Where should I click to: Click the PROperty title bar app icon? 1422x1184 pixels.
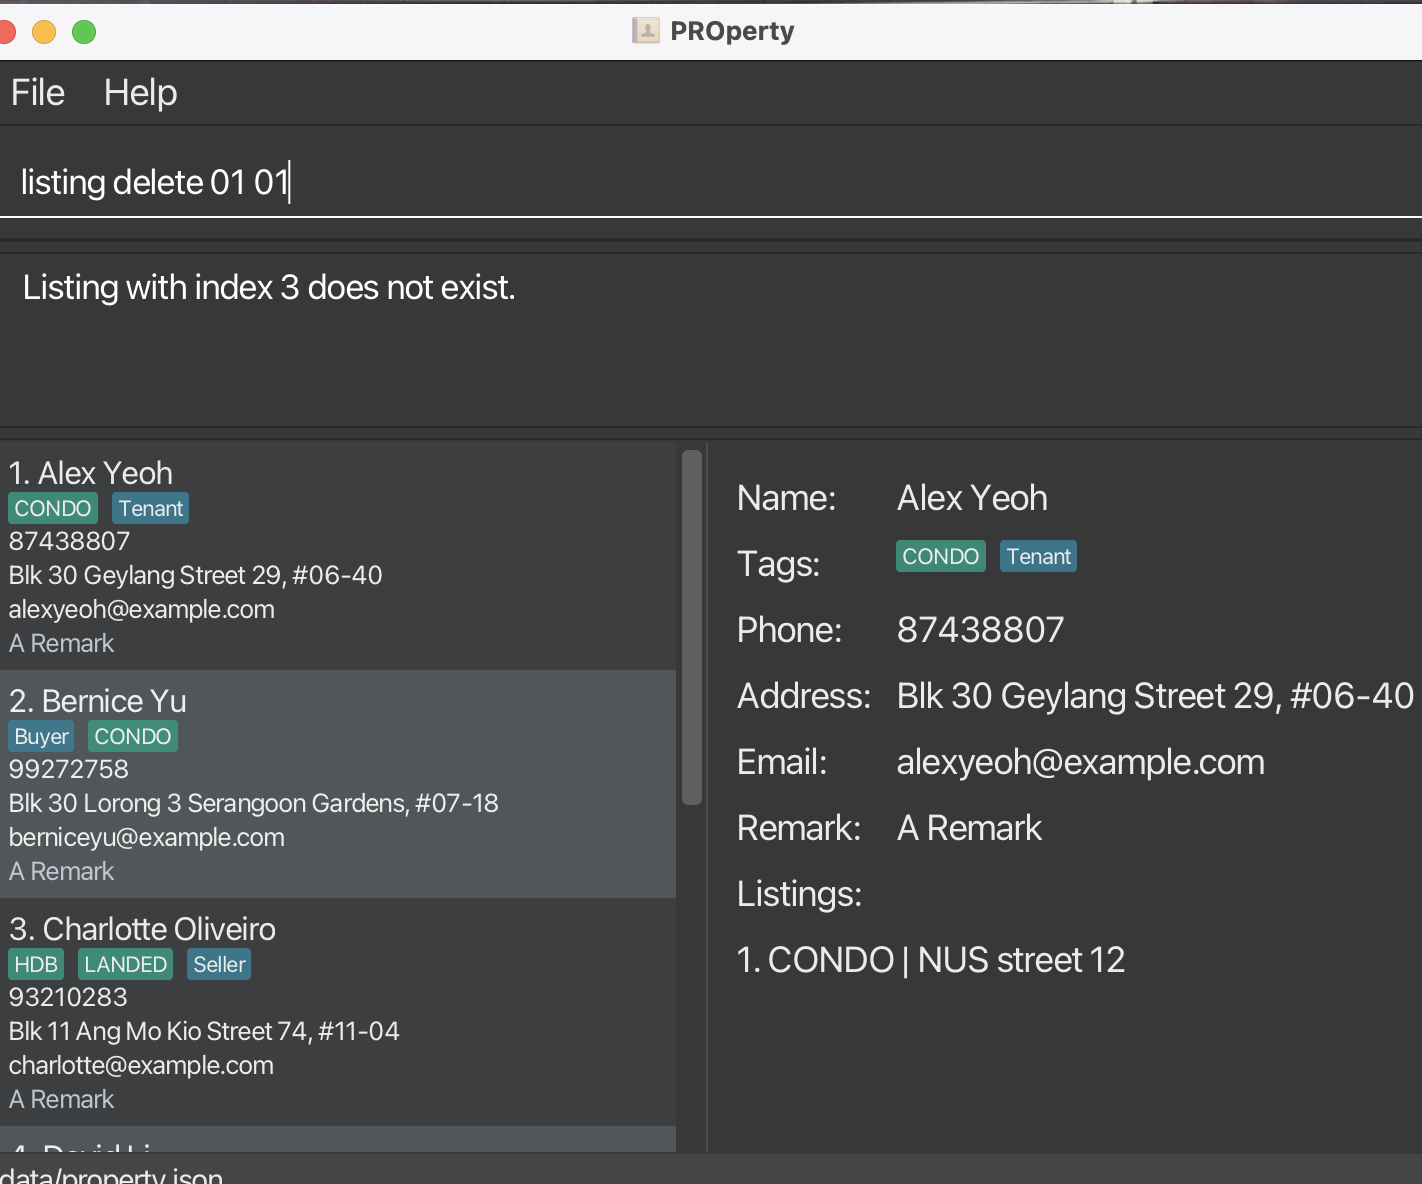(x=646, y=31)
